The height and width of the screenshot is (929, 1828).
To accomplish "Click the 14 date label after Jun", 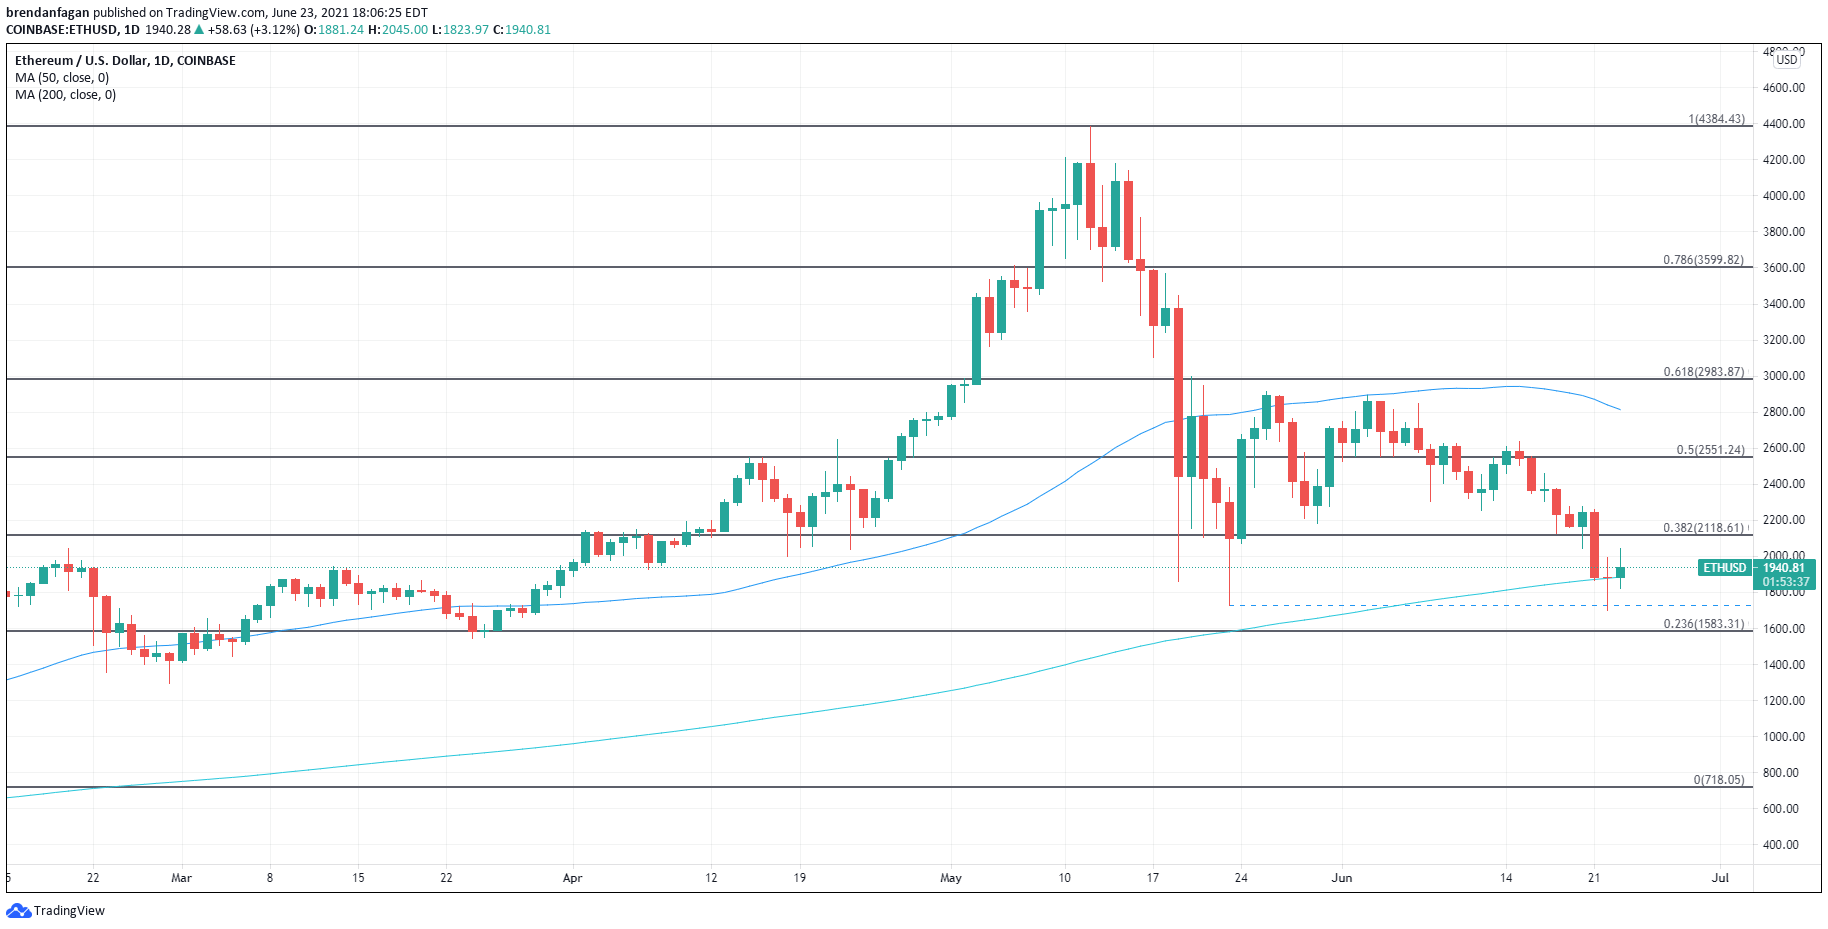I will coord(1506,878).
